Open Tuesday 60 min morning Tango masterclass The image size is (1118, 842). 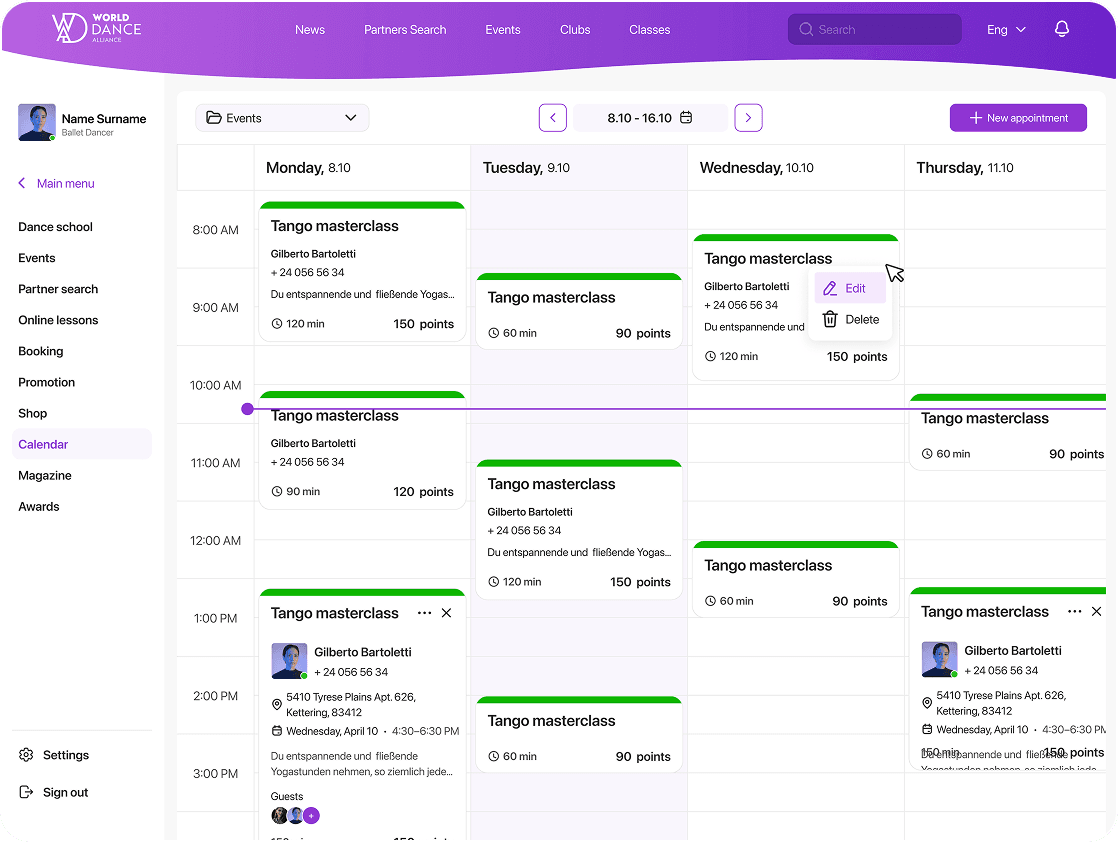(579, 312)
